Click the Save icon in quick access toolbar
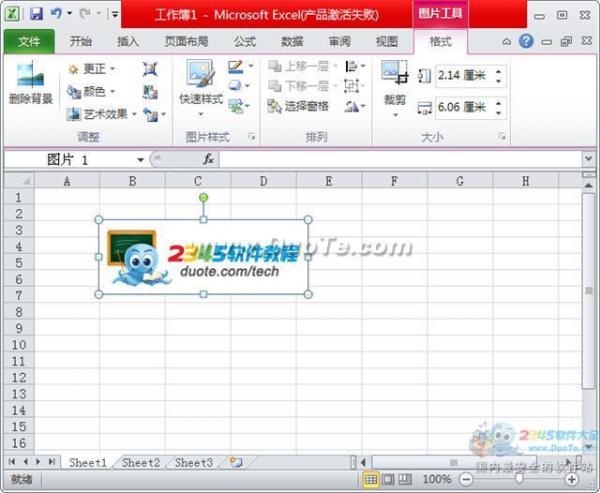This screenshot has height=493, width=600. (x=36, y=14)
